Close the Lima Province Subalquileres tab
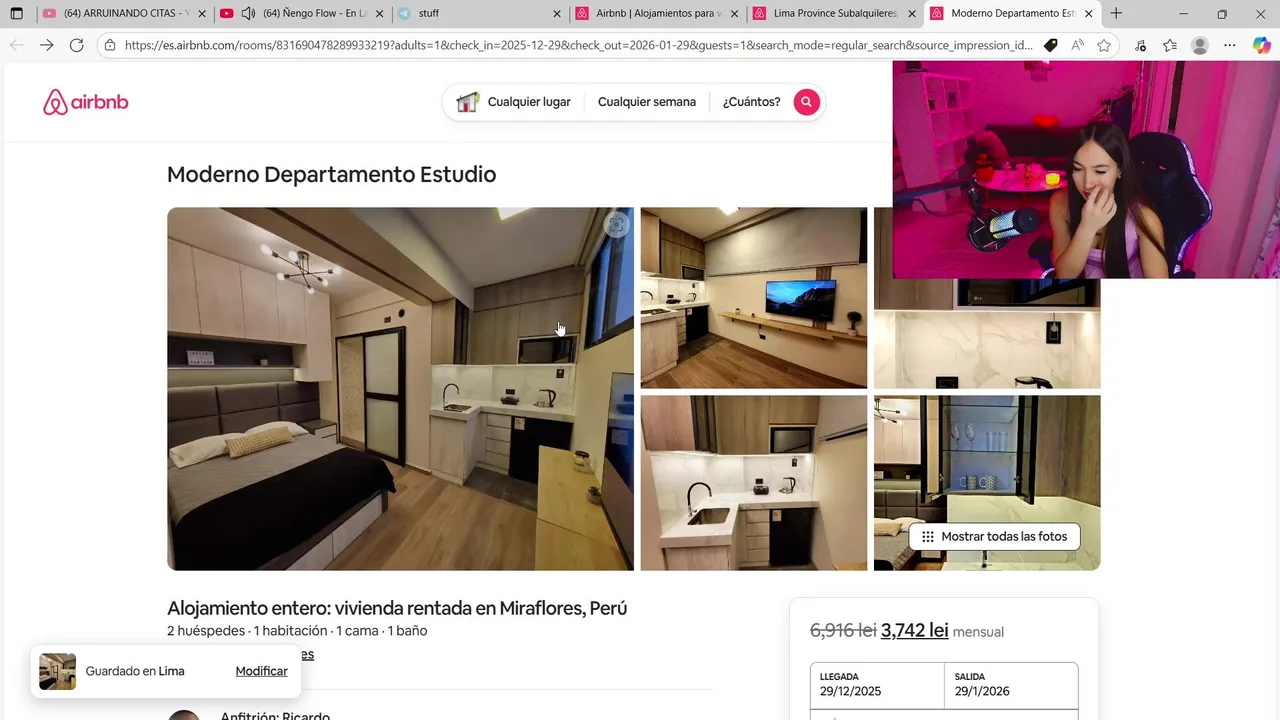Screen dimensions: 1280x720 [x=912, y=14]
